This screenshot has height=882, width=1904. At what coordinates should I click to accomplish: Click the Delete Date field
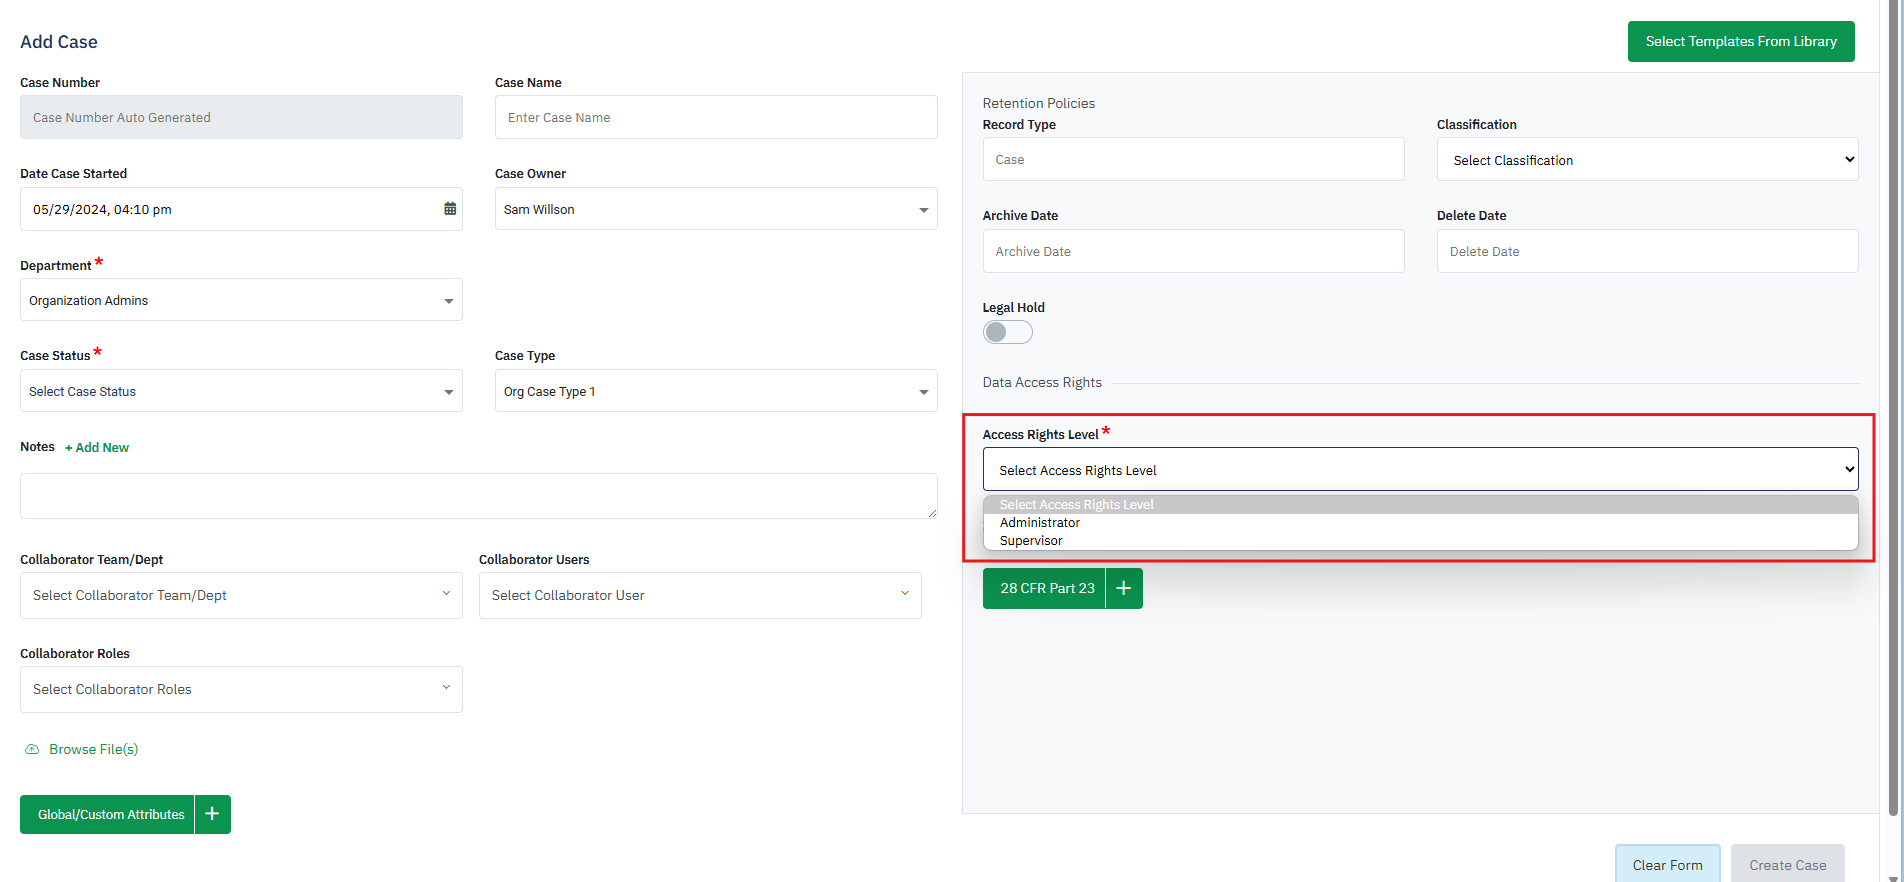pos(1647,251)
